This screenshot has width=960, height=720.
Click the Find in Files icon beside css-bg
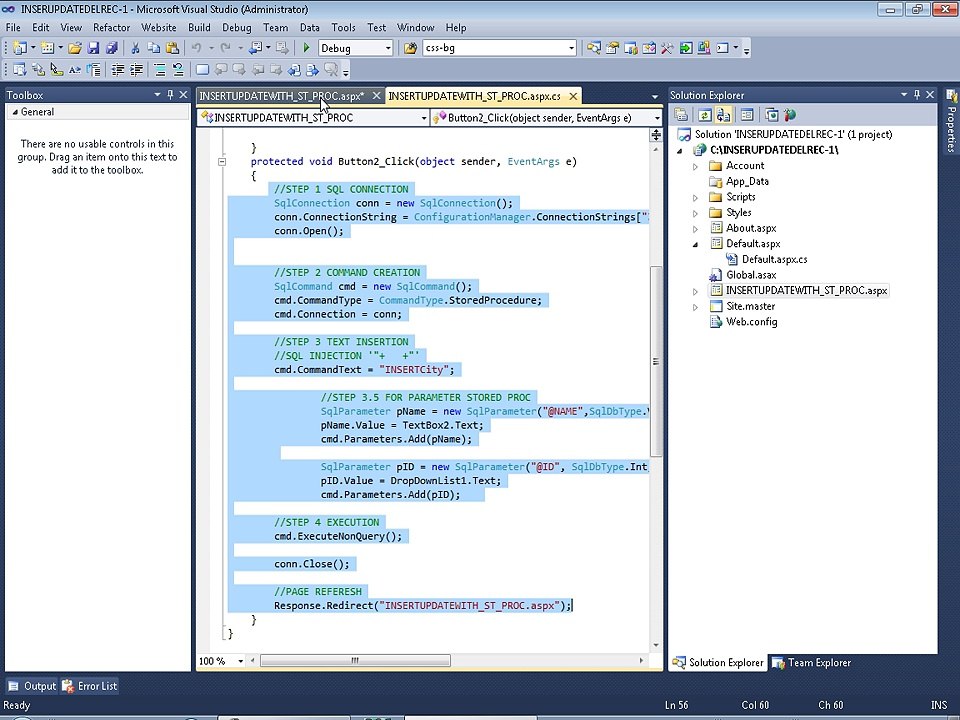coord(410,48)
